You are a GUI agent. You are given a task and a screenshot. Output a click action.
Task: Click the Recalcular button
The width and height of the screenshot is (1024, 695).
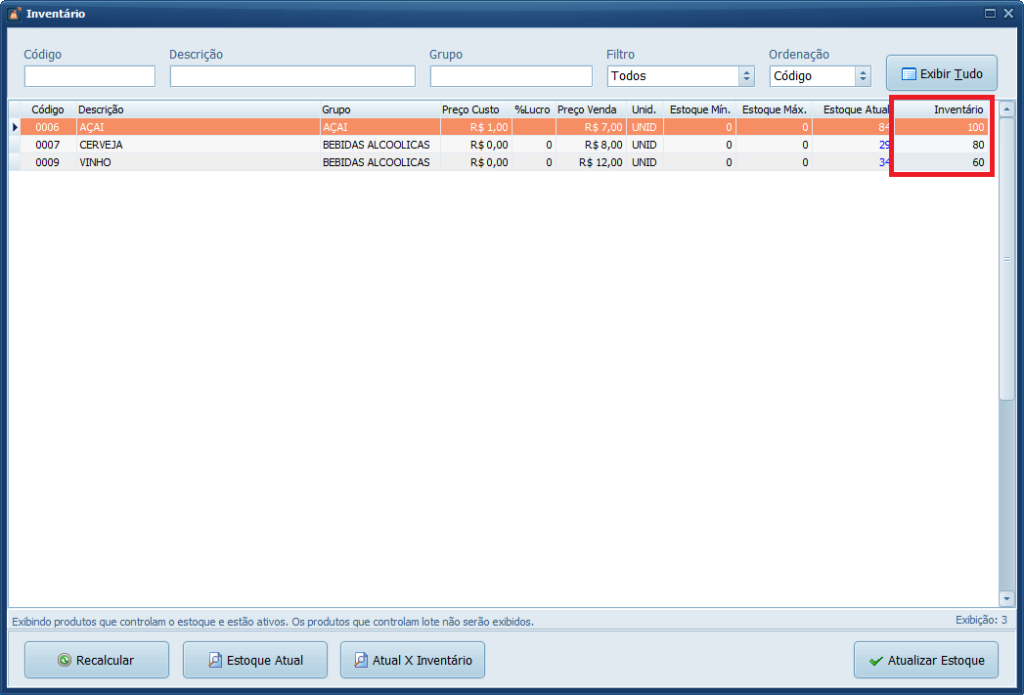click(96, 660)
